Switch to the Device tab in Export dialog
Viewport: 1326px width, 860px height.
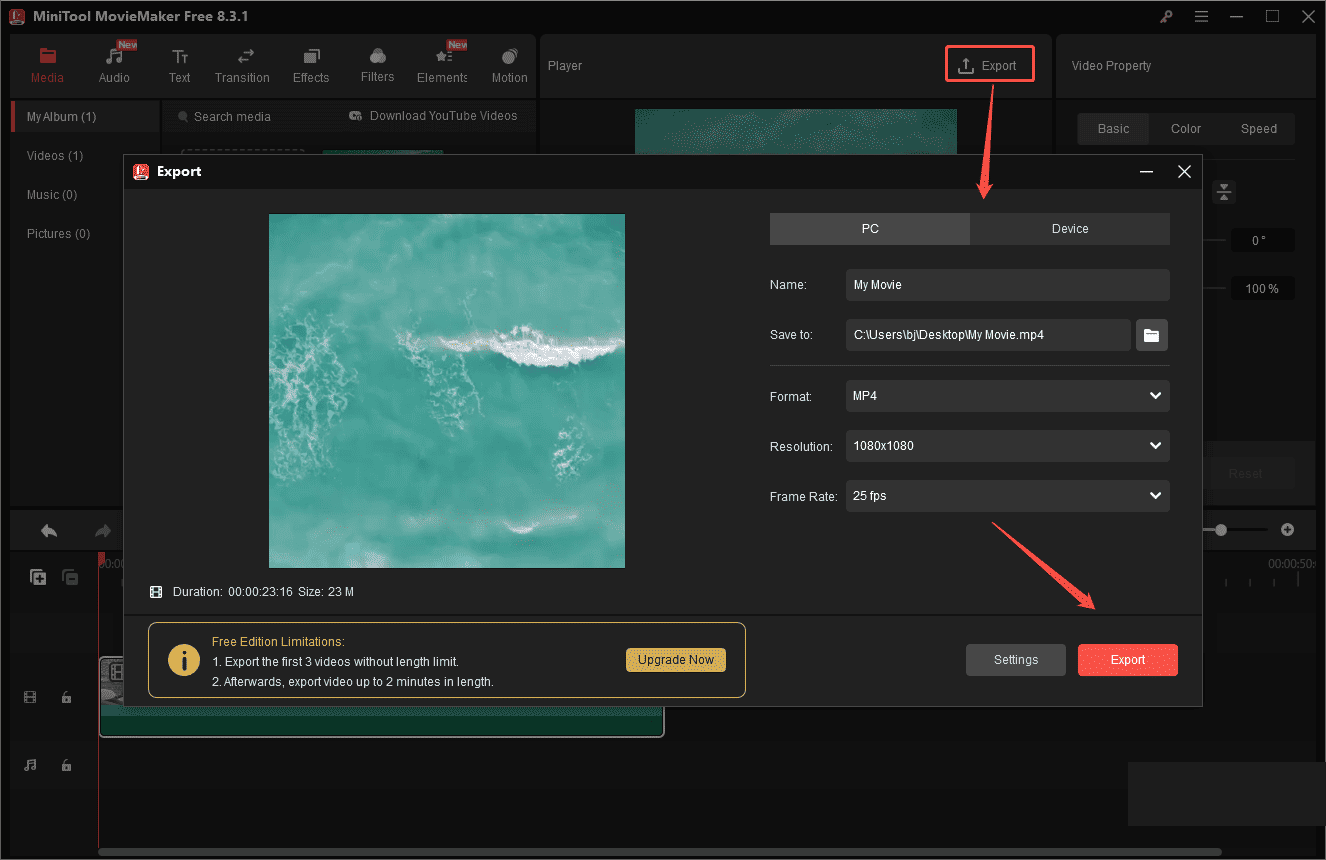pos(1069,229)
